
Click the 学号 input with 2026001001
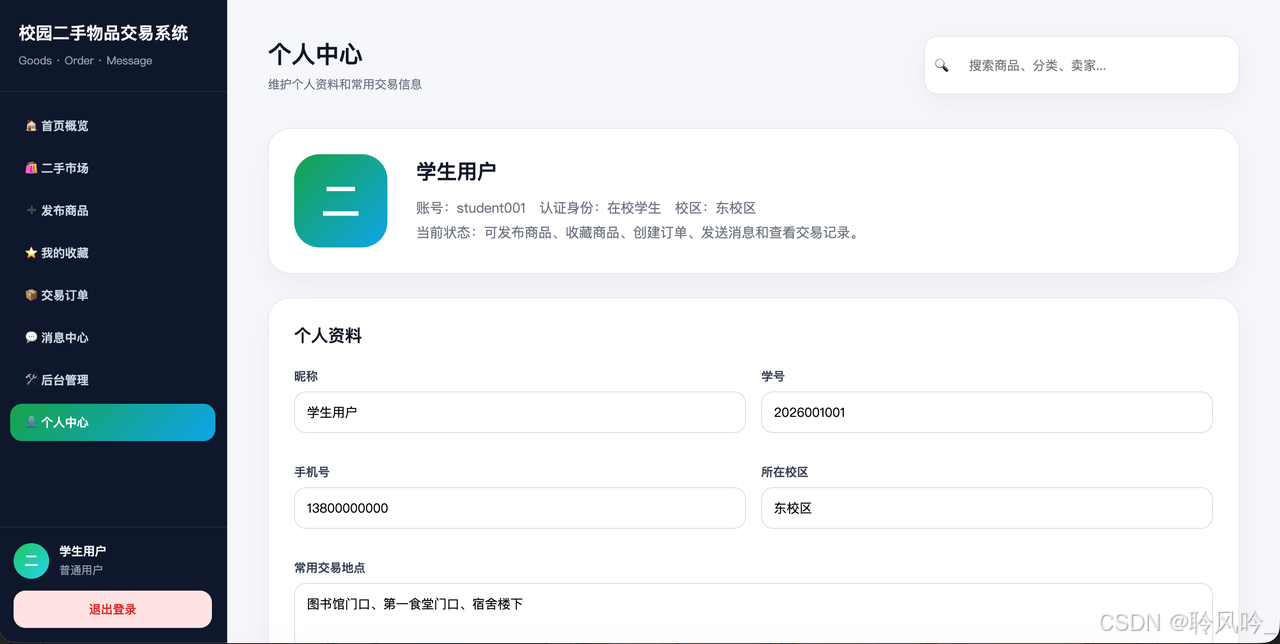click(x=987, y=412)
